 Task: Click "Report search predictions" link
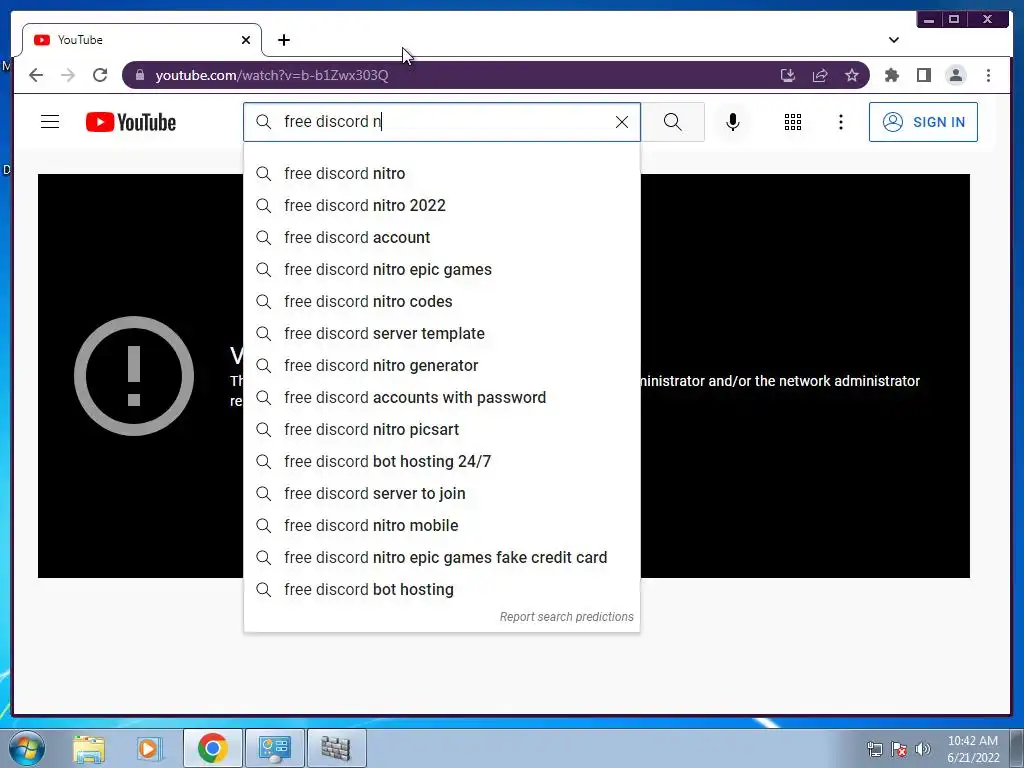tap(566, 617)
